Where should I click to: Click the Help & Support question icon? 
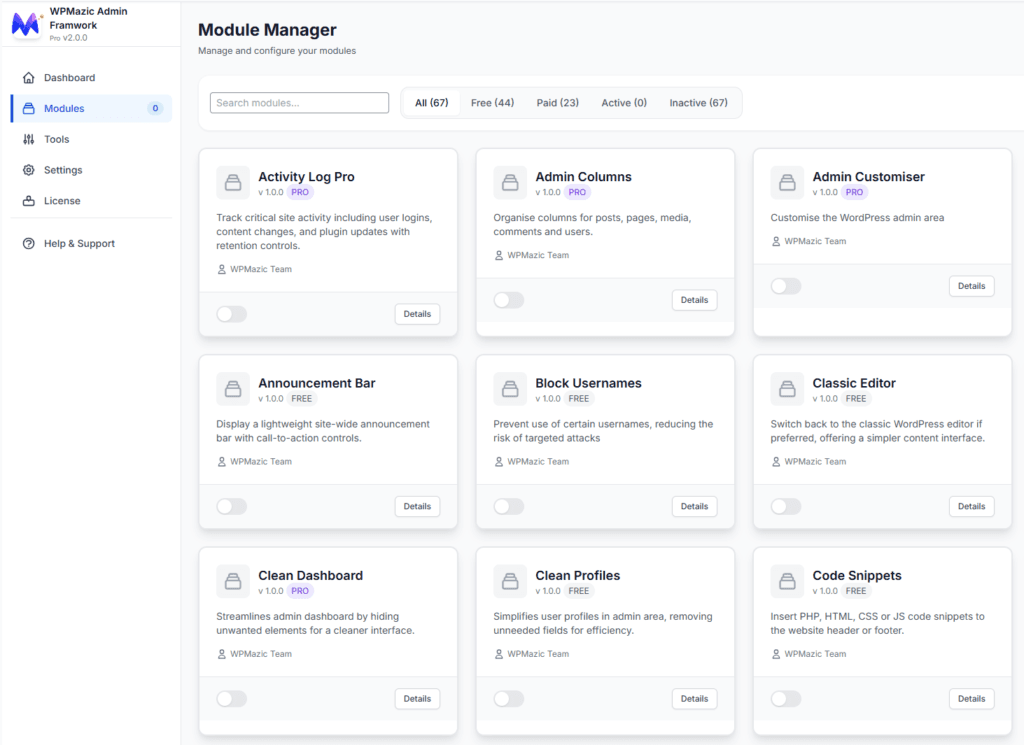29,244
